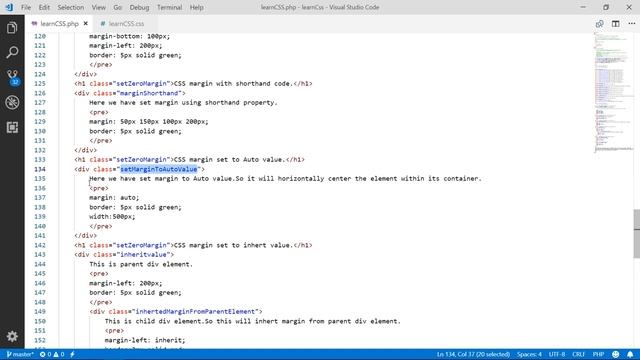The height and width of the screenshot is (360, 640).
Task: Open Source Control view with 32 badge
Action: click(x=13, y=77)
